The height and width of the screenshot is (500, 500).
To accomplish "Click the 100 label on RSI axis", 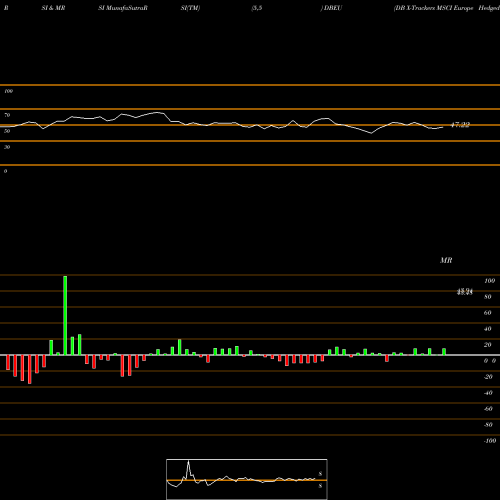I will [8, 91].
